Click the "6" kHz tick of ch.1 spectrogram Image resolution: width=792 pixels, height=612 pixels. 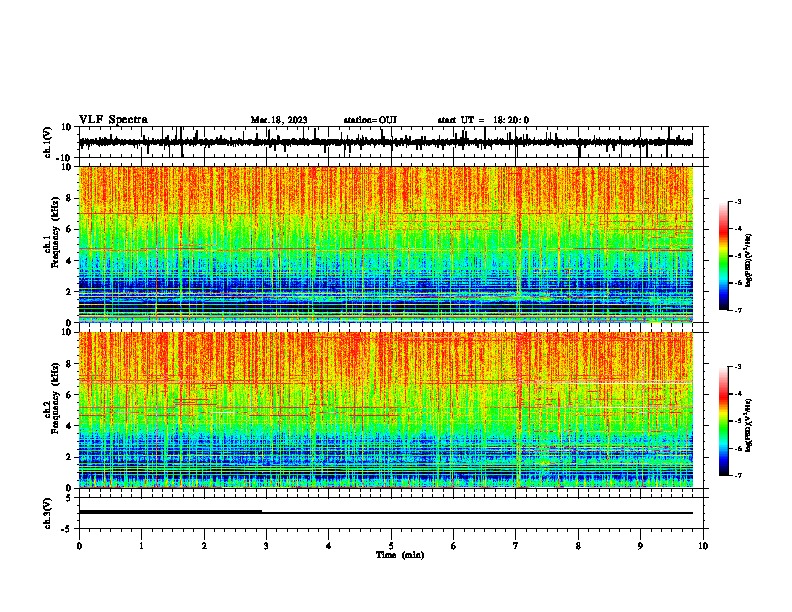(x=69, y=230)
